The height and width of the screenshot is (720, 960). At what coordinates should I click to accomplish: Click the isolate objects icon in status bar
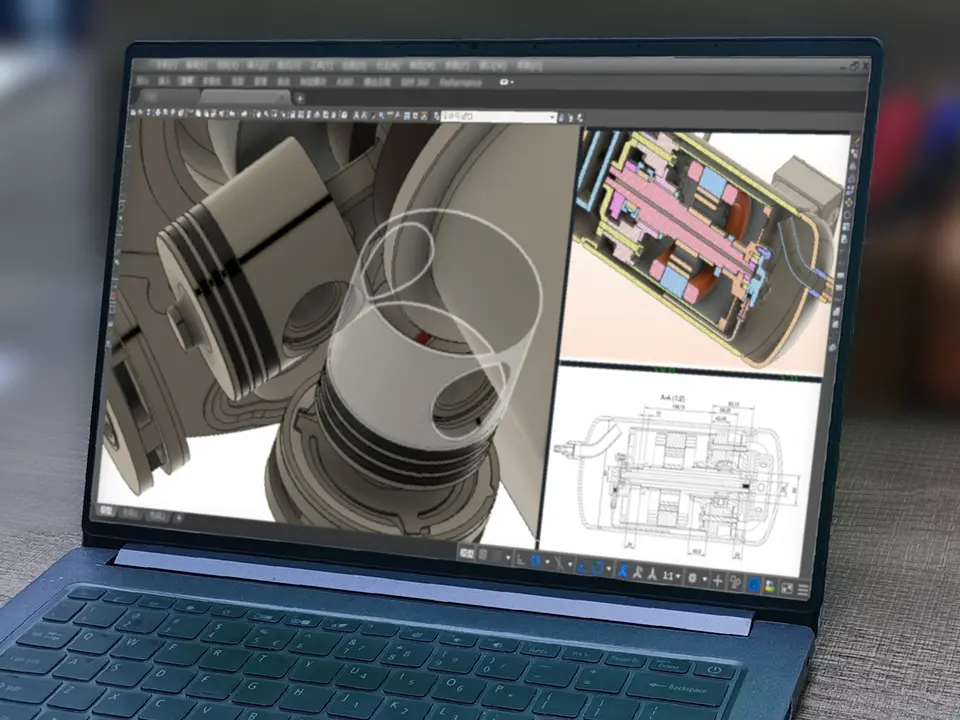click(735, 583)
